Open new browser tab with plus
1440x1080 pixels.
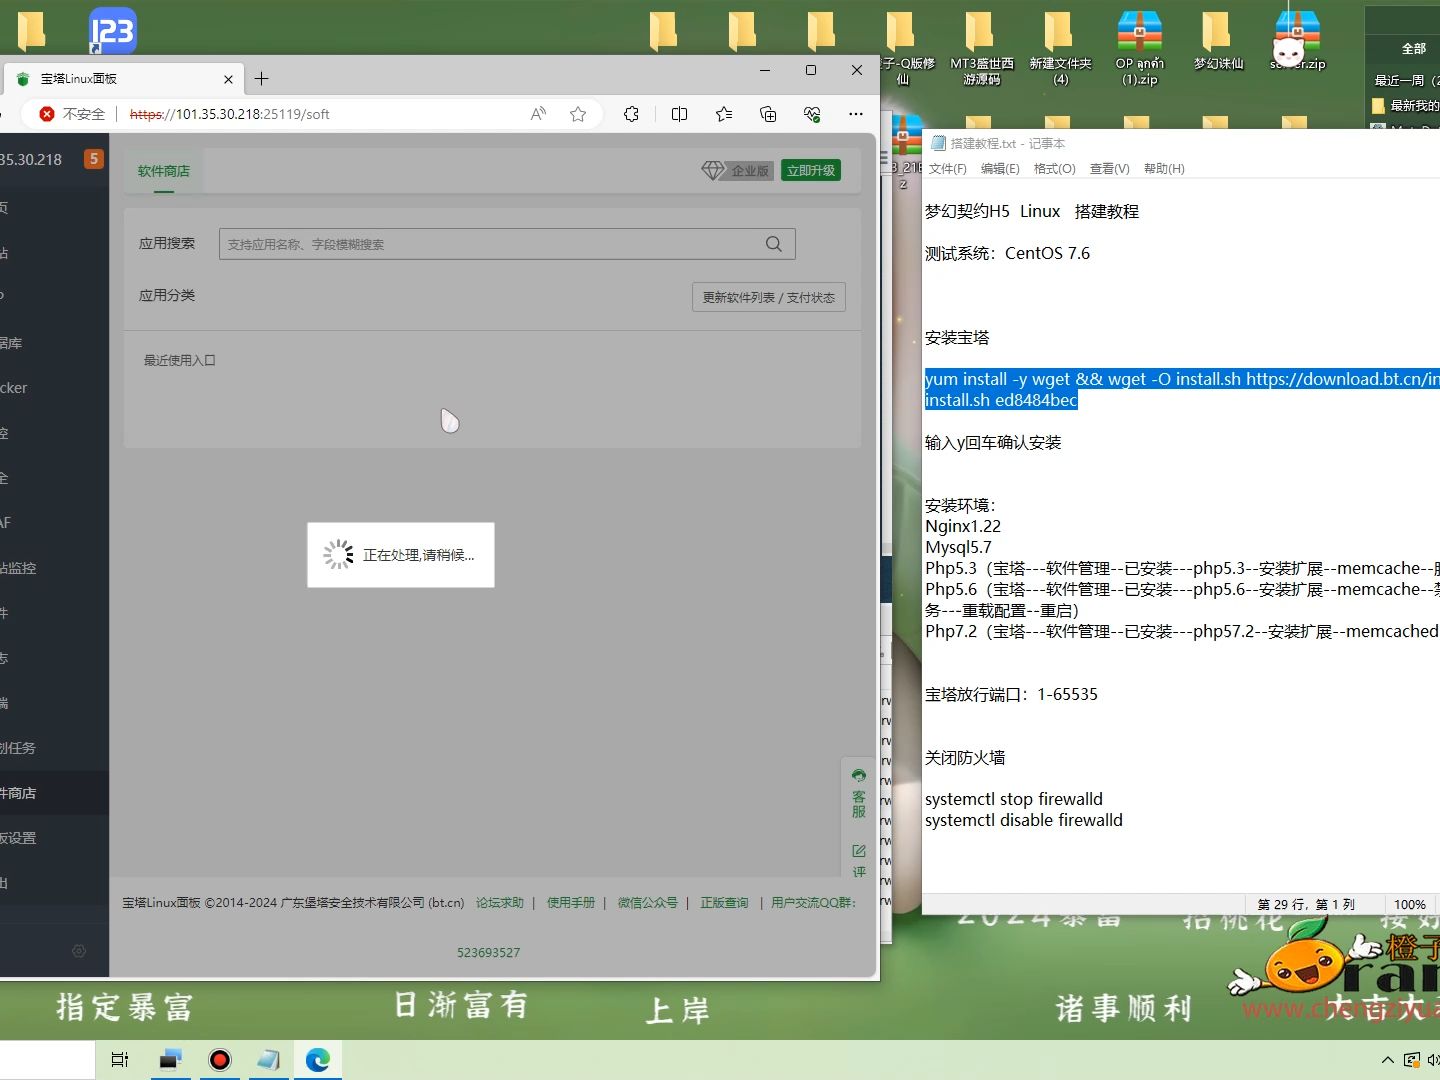pyautogui.click(x=262, y=79)
